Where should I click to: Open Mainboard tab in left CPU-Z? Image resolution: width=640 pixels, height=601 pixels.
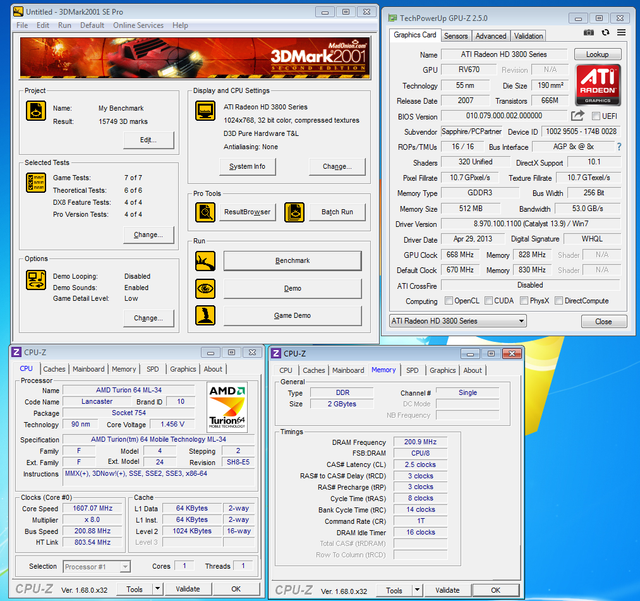pos(89,369)
